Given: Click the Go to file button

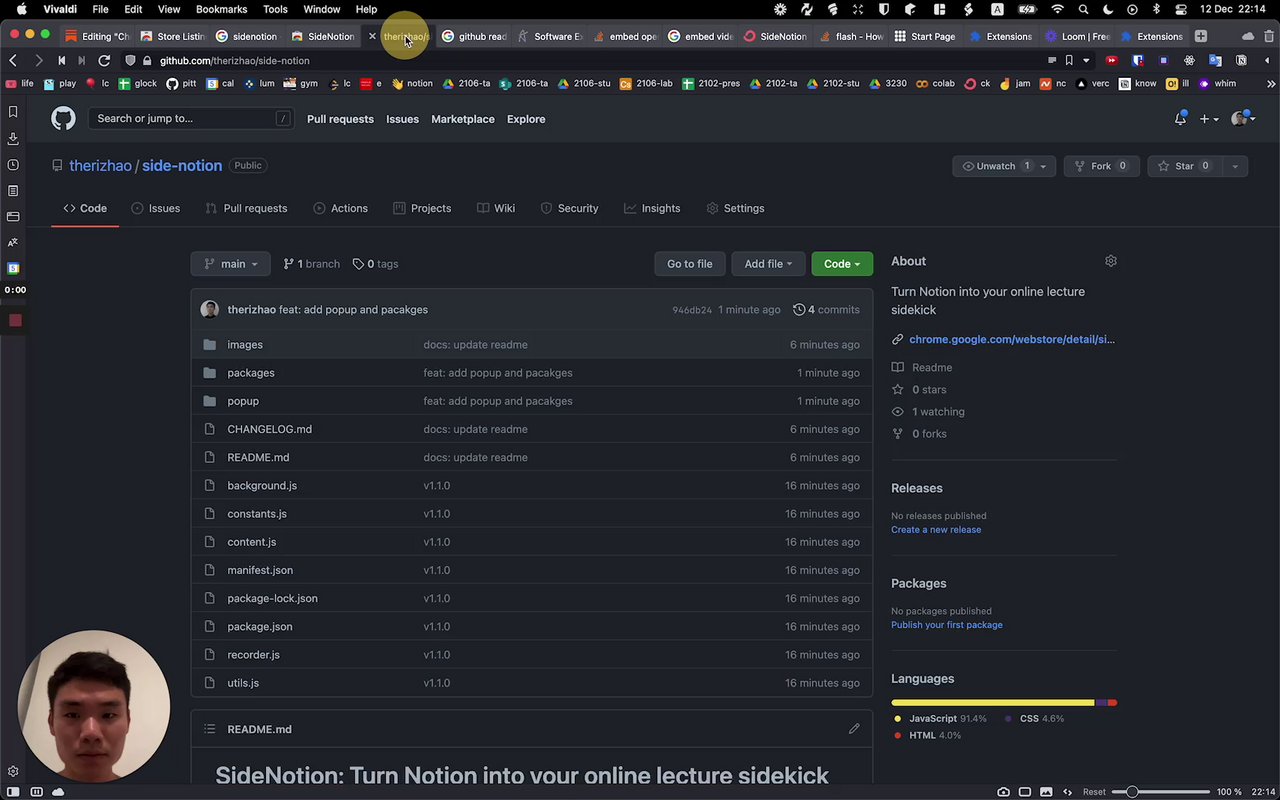Looking at the screenshot, I should tap(690, 264).
